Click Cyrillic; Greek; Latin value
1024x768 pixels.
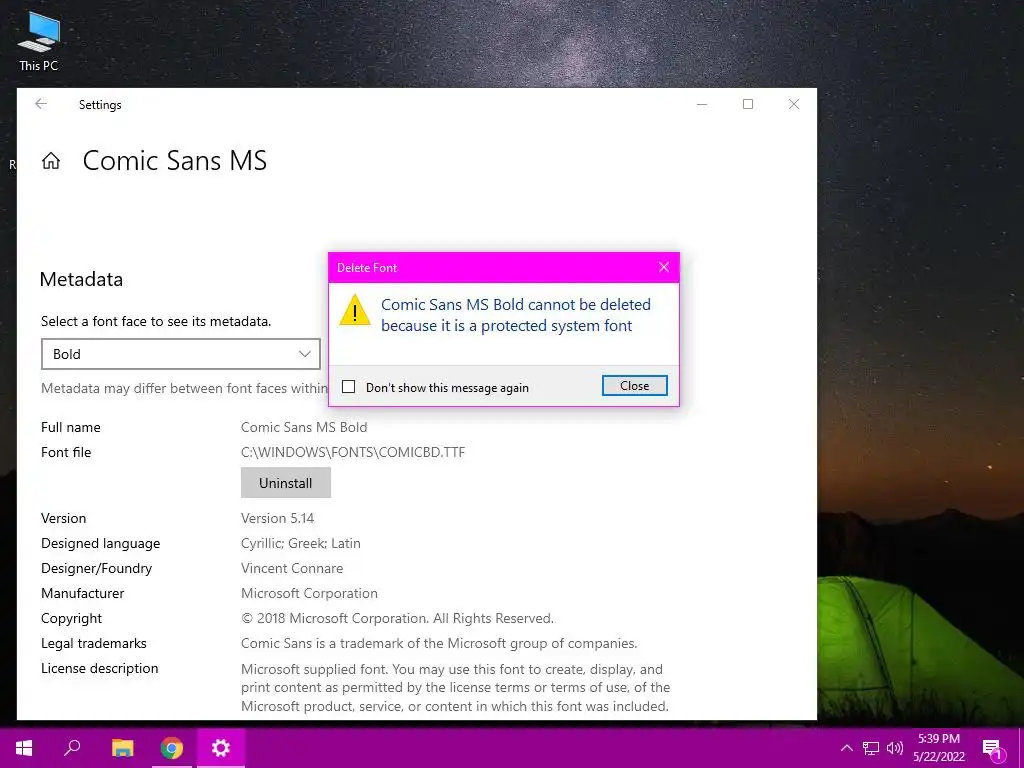pos(300,543)
